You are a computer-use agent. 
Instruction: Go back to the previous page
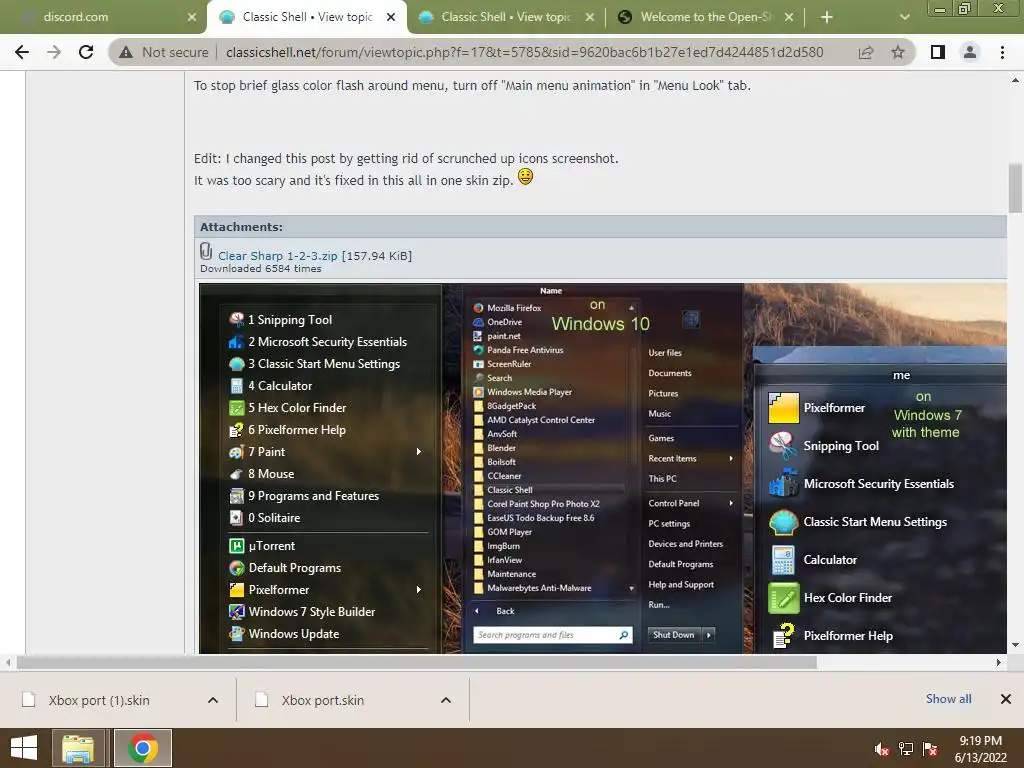click(22, 52)
